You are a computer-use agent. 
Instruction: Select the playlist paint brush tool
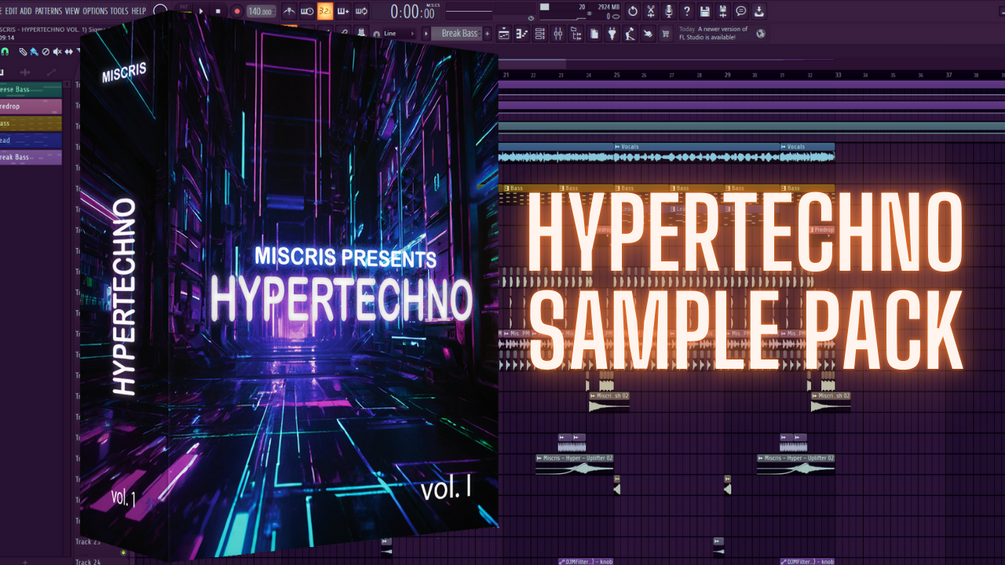point(34,52)
